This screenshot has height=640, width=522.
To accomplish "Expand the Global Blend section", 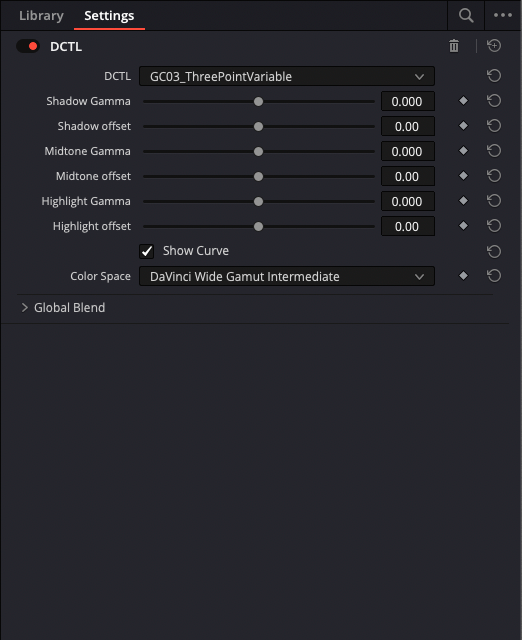I will coord(24,307).
